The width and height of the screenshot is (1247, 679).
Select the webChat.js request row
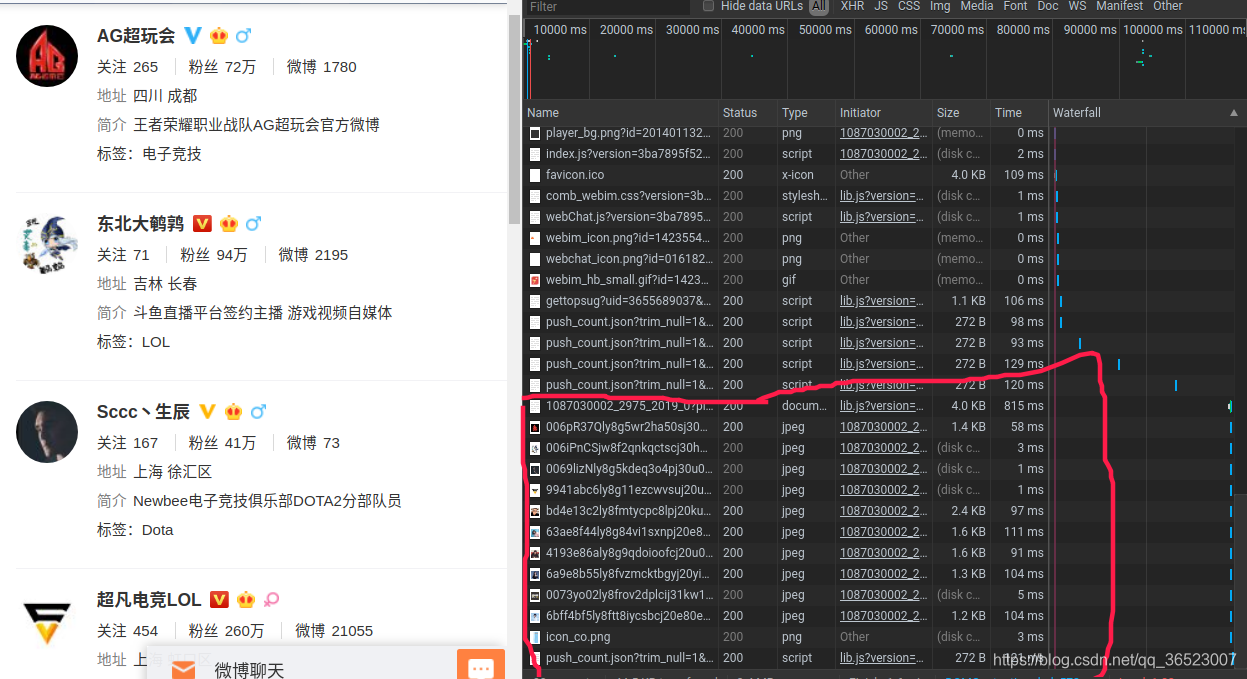tap(885, 217)
